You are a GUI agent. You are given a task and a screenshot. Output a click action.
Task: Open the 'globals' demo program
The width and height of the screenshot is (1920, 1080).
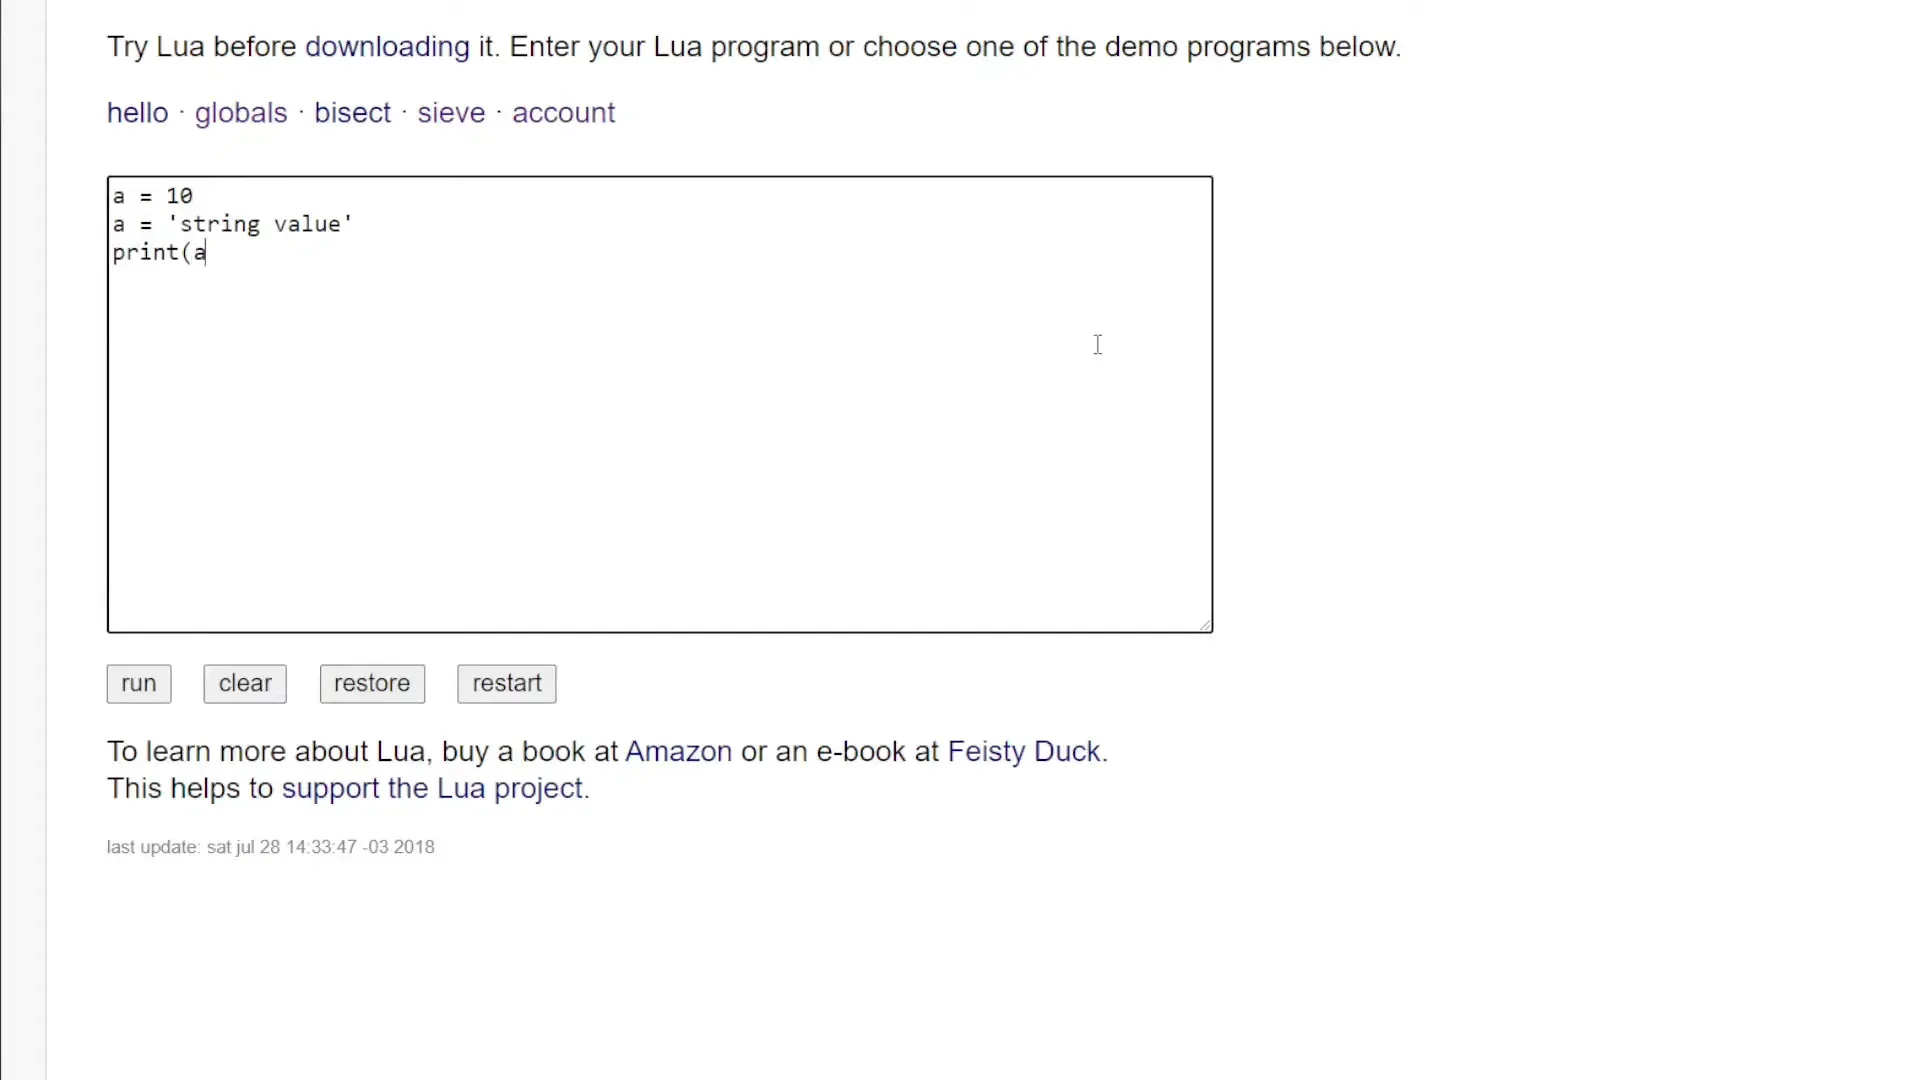[x=240, y=112]
